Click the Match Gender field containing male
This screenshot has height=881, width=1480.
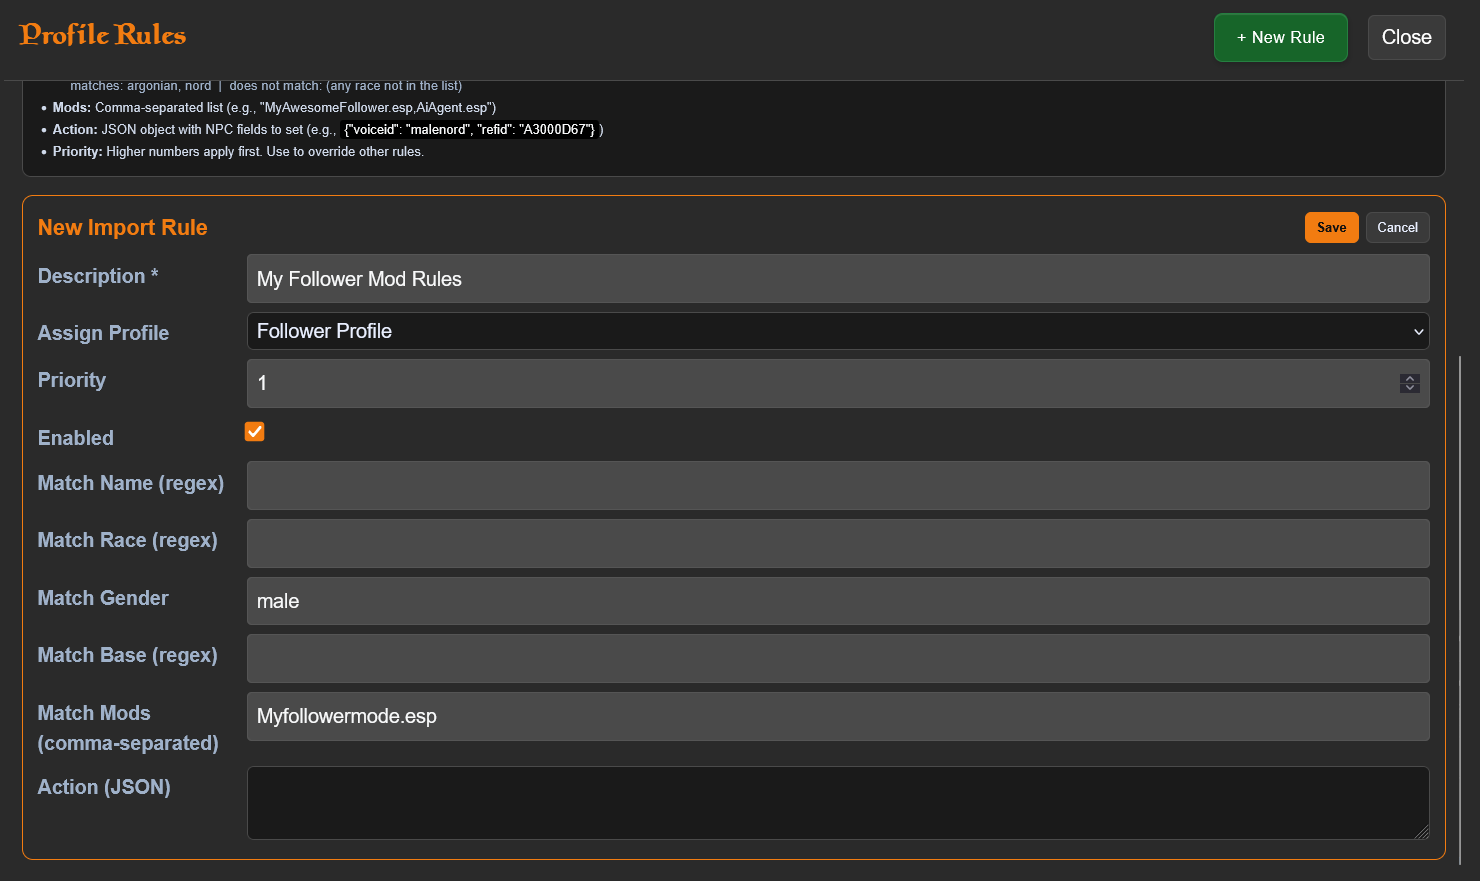837,601
